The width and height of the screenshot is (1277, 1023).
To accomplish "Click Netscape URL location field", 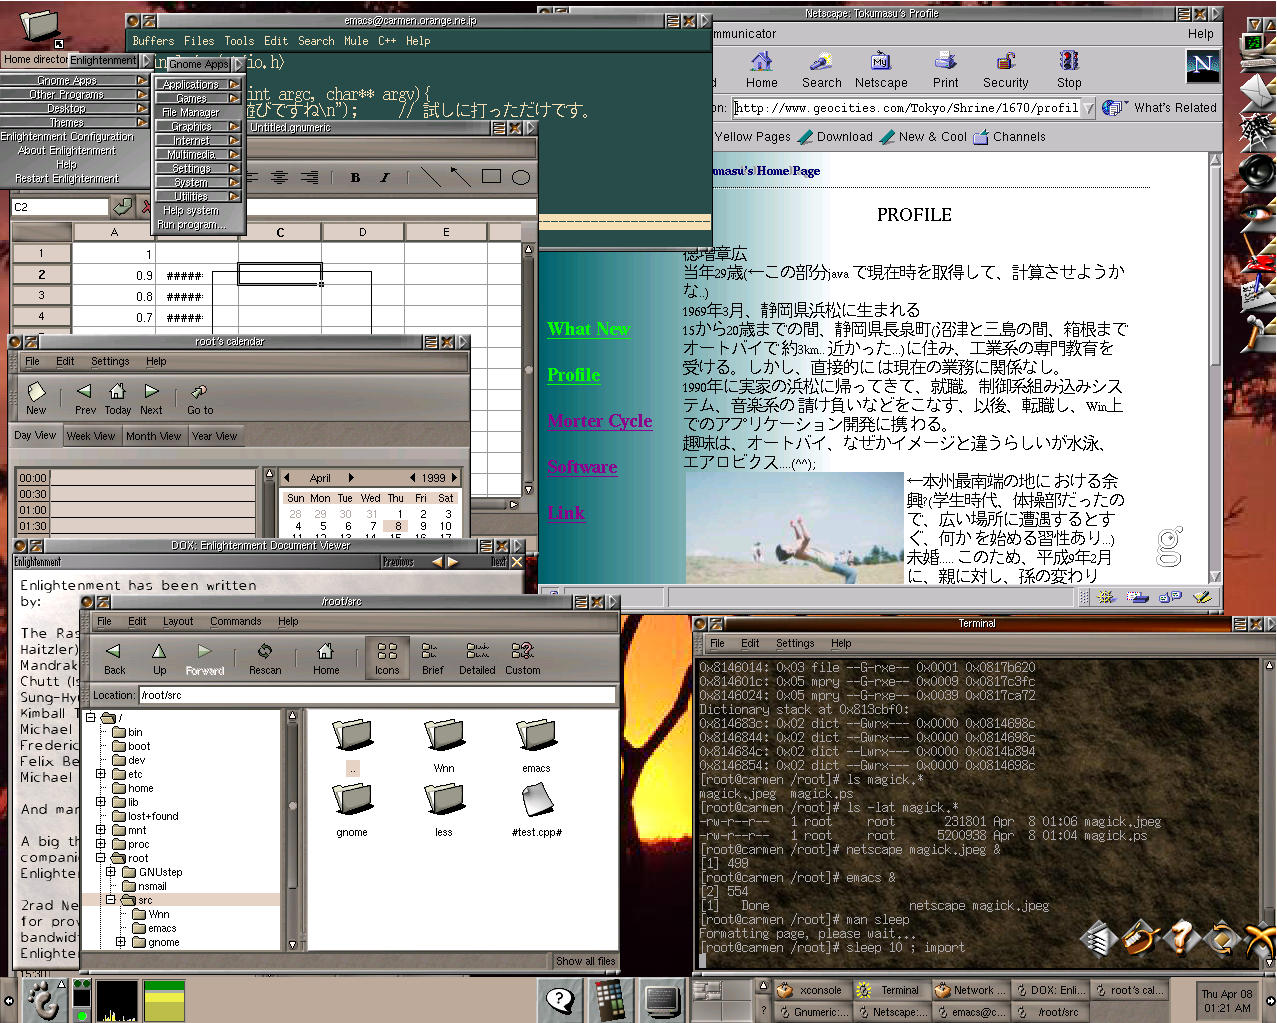I will tap(907, 108).
